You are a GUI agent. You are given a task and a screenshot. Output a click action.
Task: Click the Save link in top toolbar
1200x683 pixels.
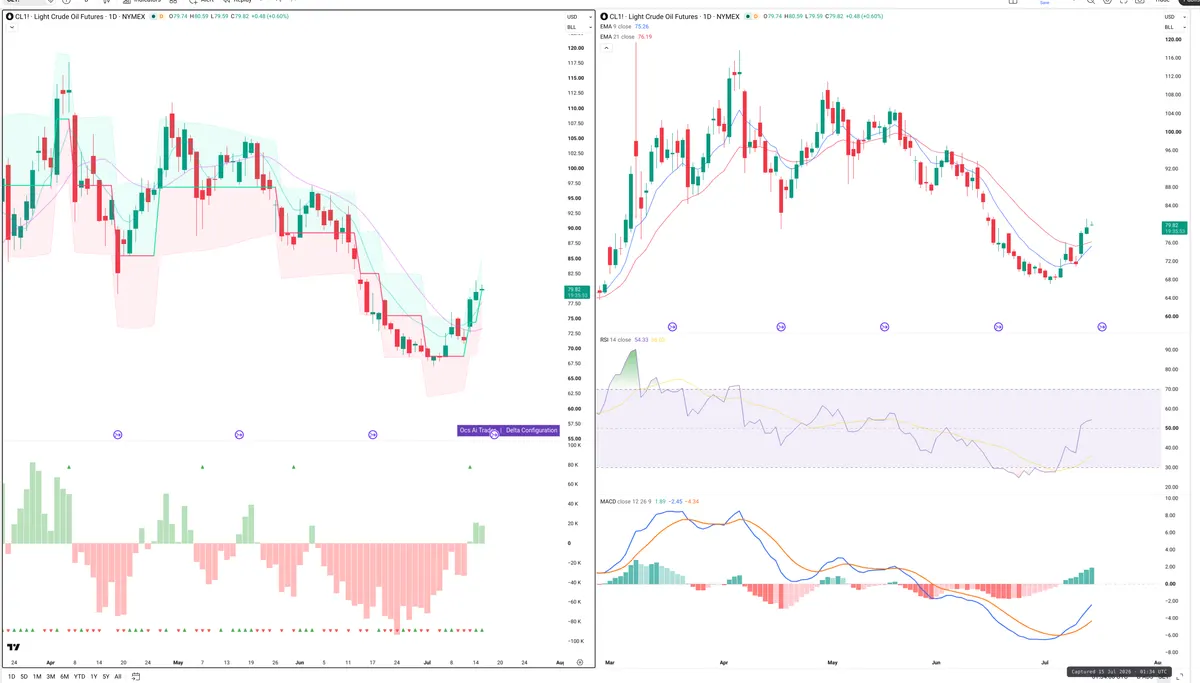coord(1044,3)
